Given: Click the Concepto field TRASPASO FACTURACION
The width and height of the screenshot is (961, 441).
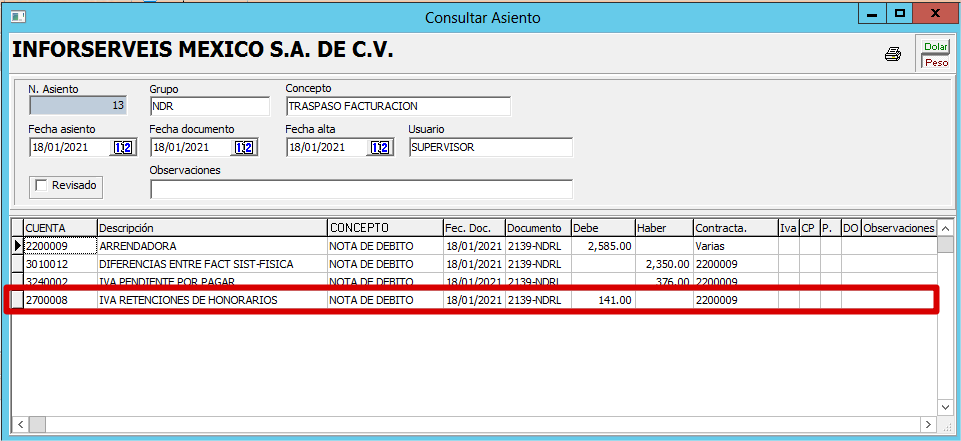Looking at the screenshot, I should pyautogui.click(x=398, y=106).
